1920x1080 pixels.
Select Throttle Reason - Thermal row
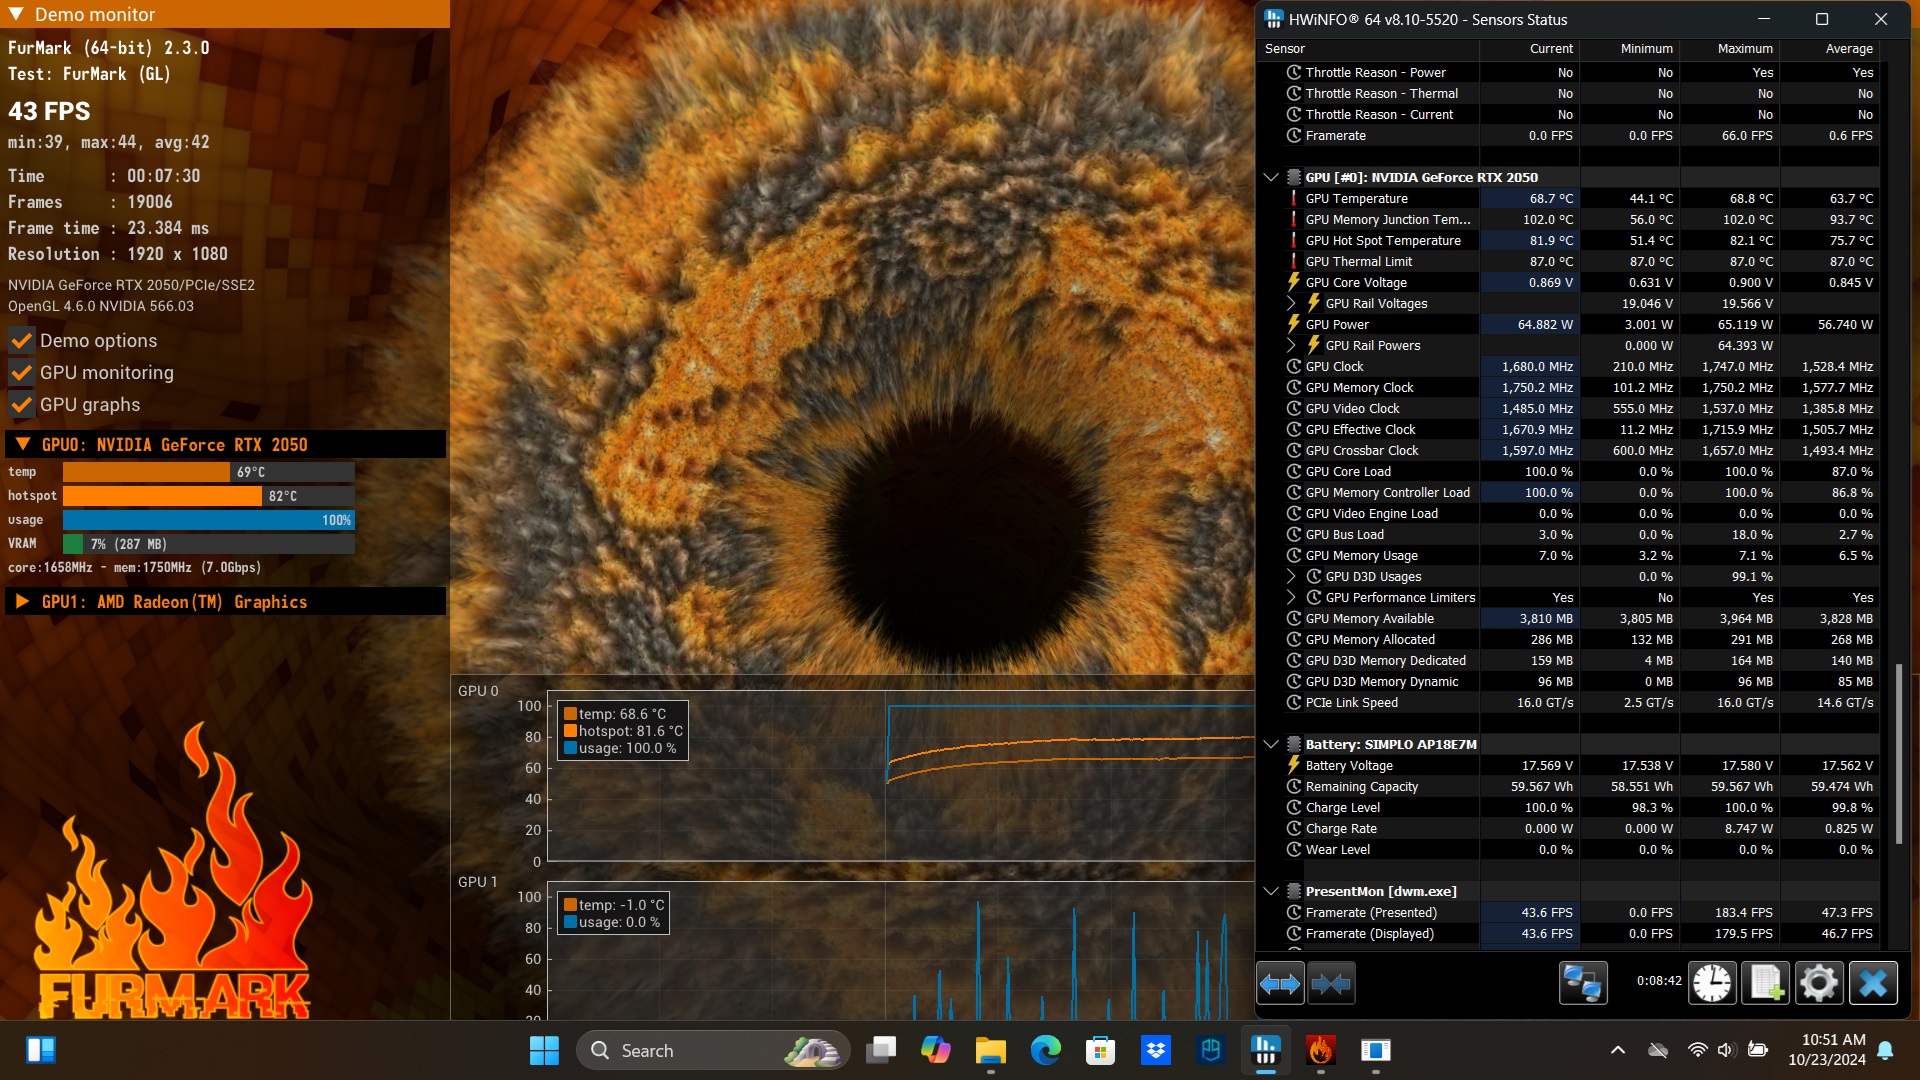point(1568,93)
